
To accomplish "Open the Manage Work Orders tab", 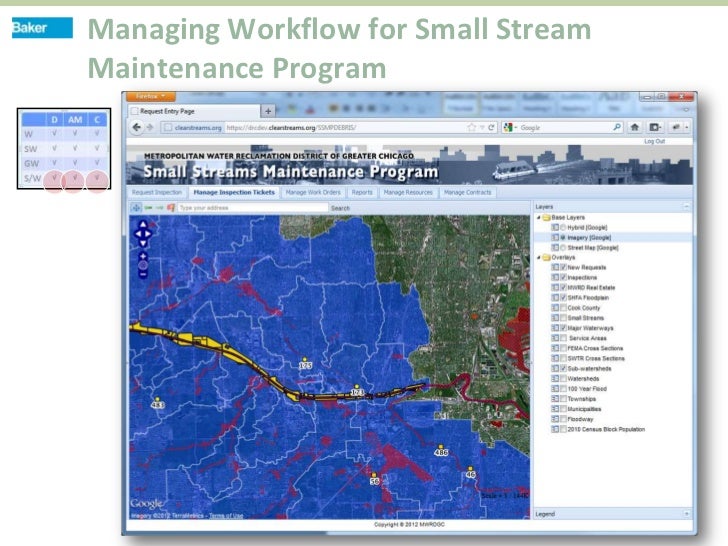I will click(x=313, y=192).
